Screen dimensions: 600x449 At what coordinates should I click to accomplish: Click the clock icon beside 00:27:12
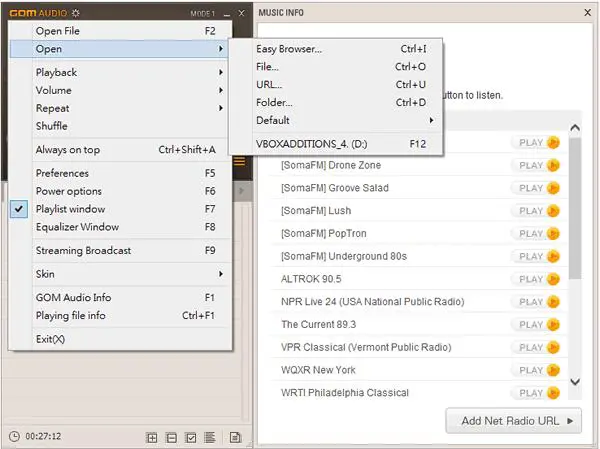point(14,436)
